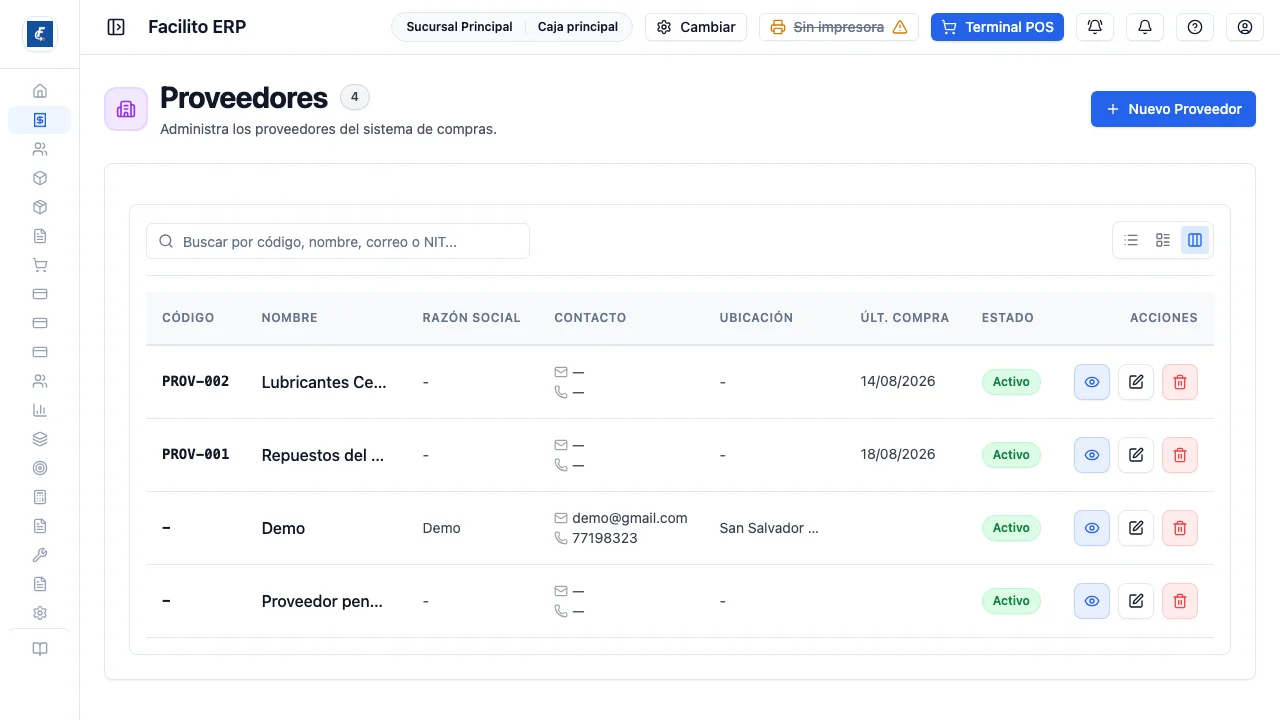Select the Sucursal Principal label
Image resolution: width=1280 pixels, height=720 pixels.
(x=459, y=27)
